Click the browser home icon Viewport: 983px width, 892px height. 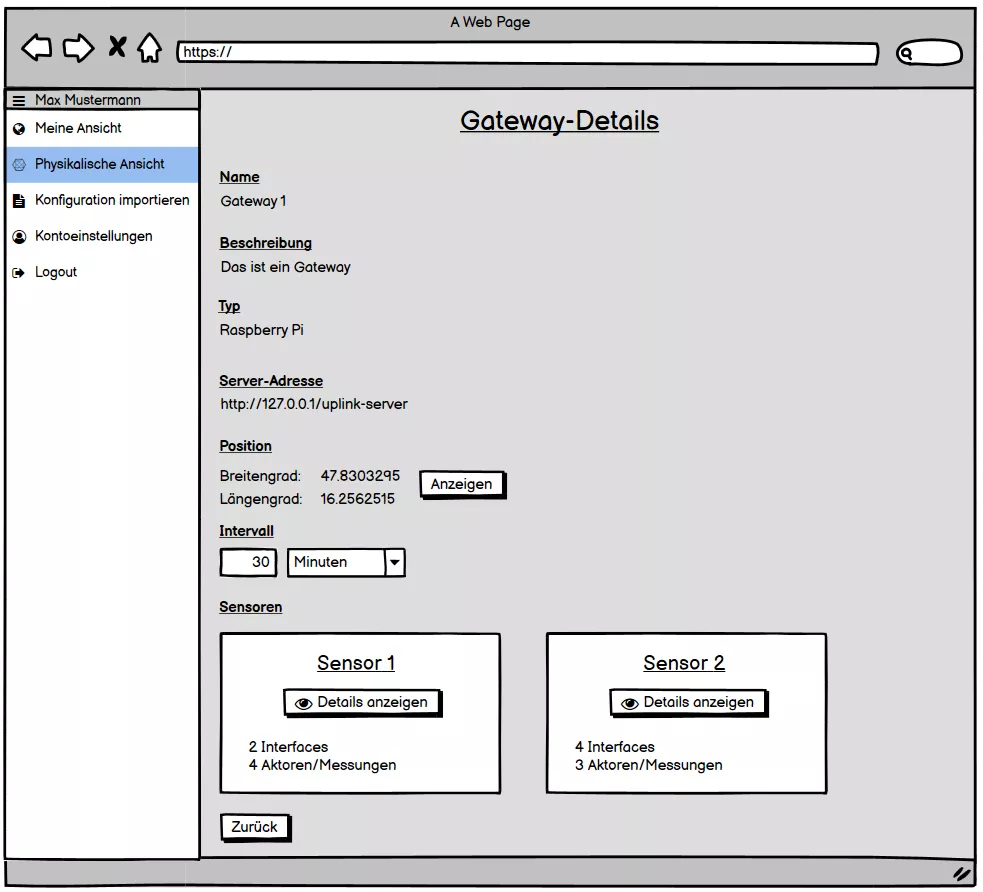[148, 48]
